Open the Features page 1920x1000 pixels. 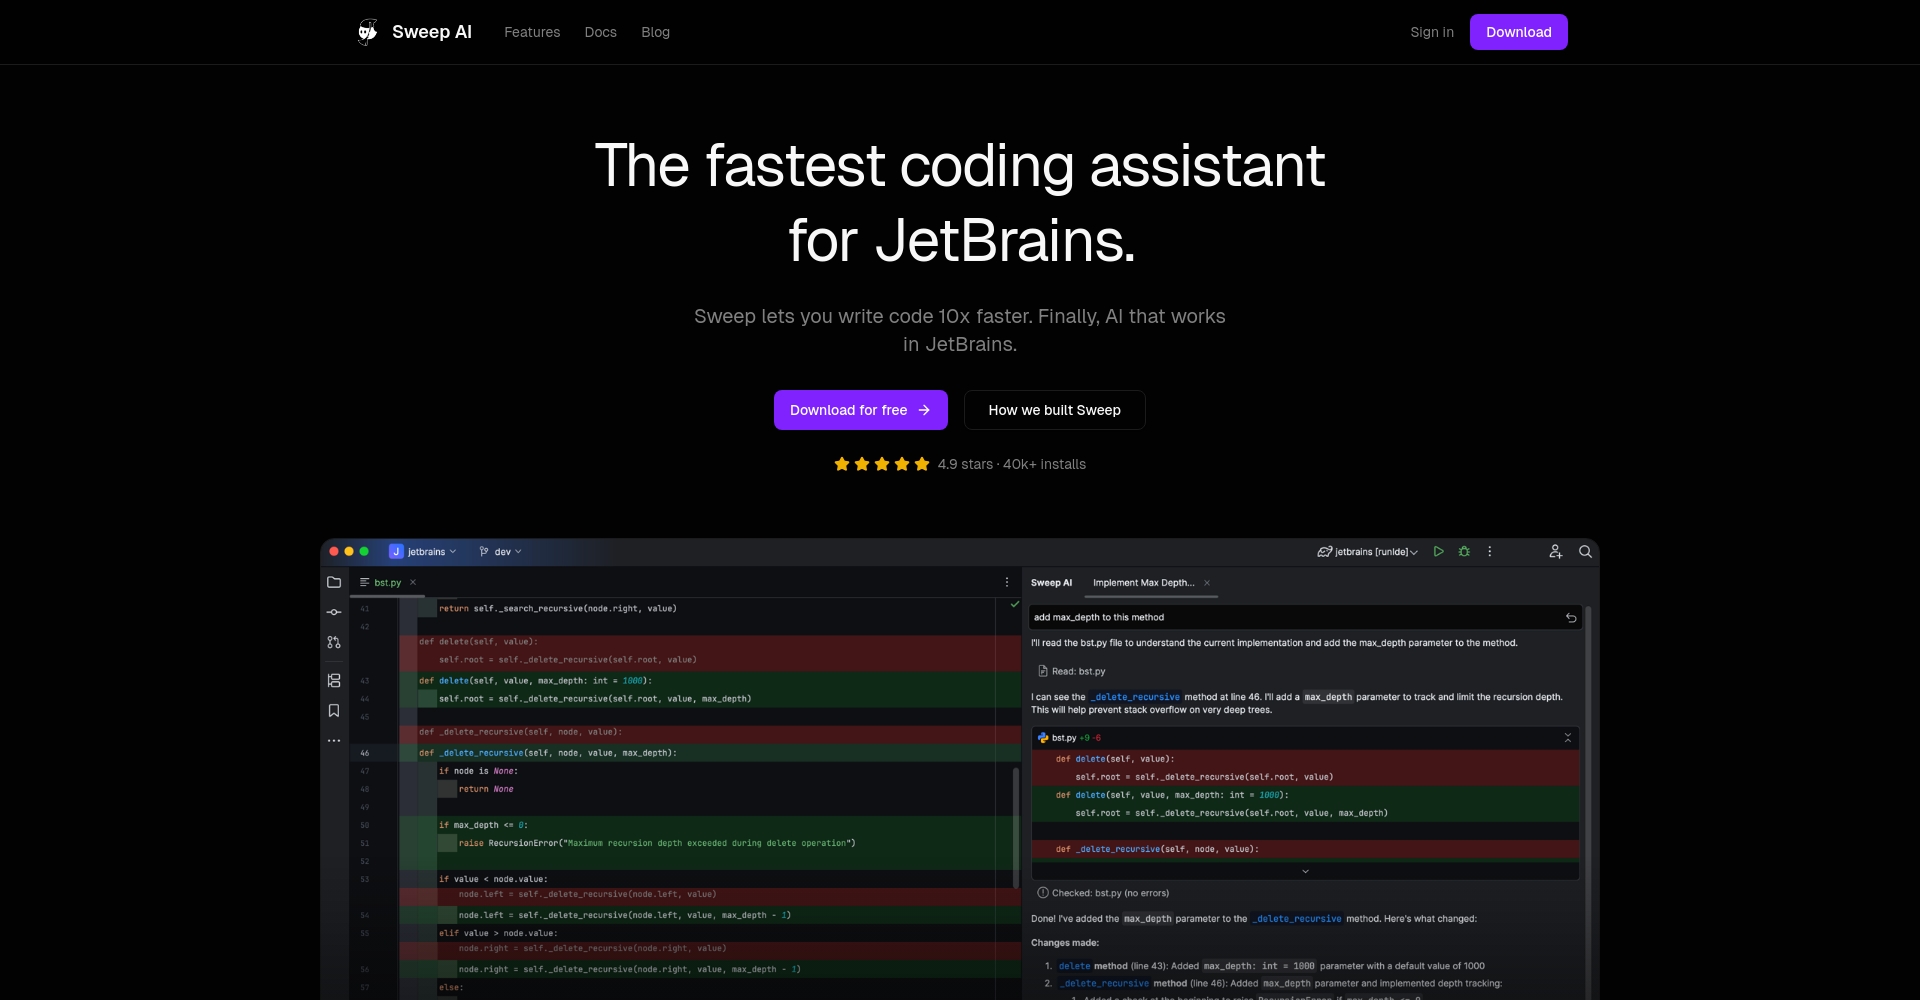coord(532,32)
